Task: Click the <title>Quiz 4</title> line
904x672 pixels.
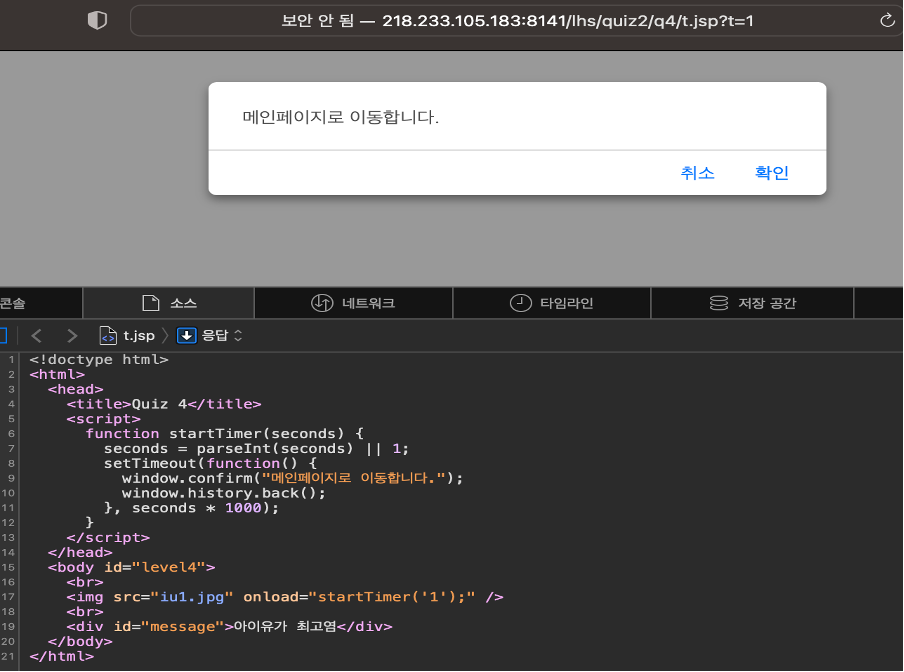Action: [164, 404]
